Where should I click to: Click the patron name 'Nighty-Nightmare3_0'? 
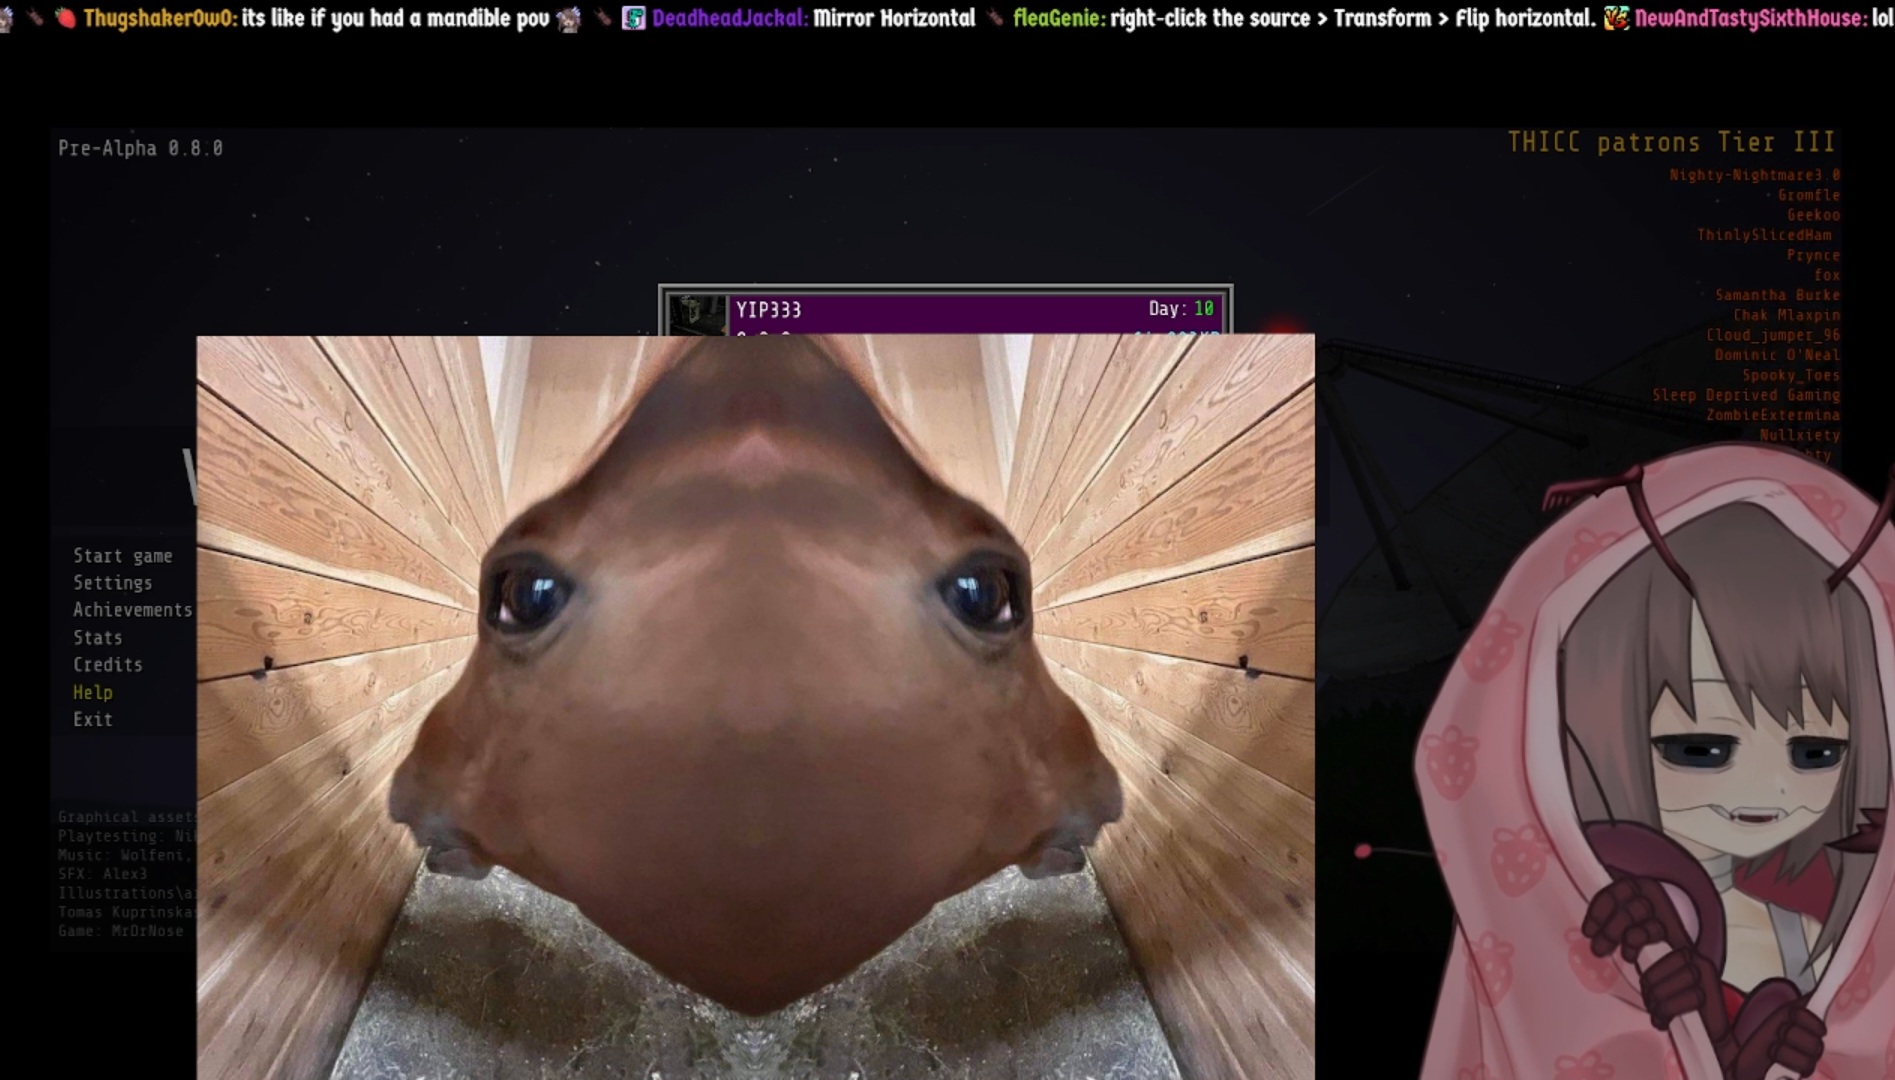[1754, 175]
